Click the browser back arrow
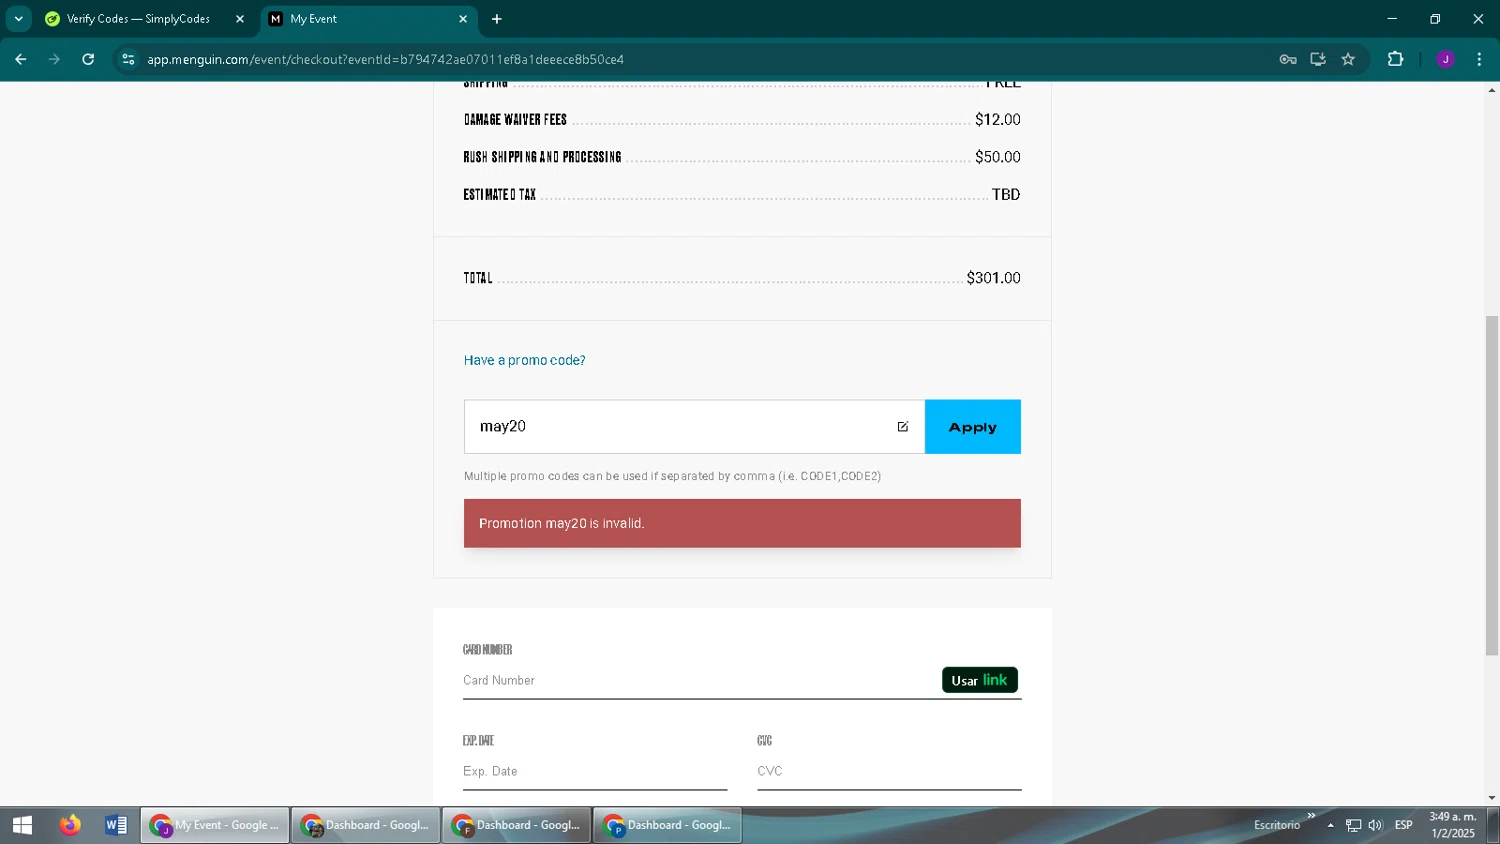Screen dimensions: 1500x844 click(20, 59)
